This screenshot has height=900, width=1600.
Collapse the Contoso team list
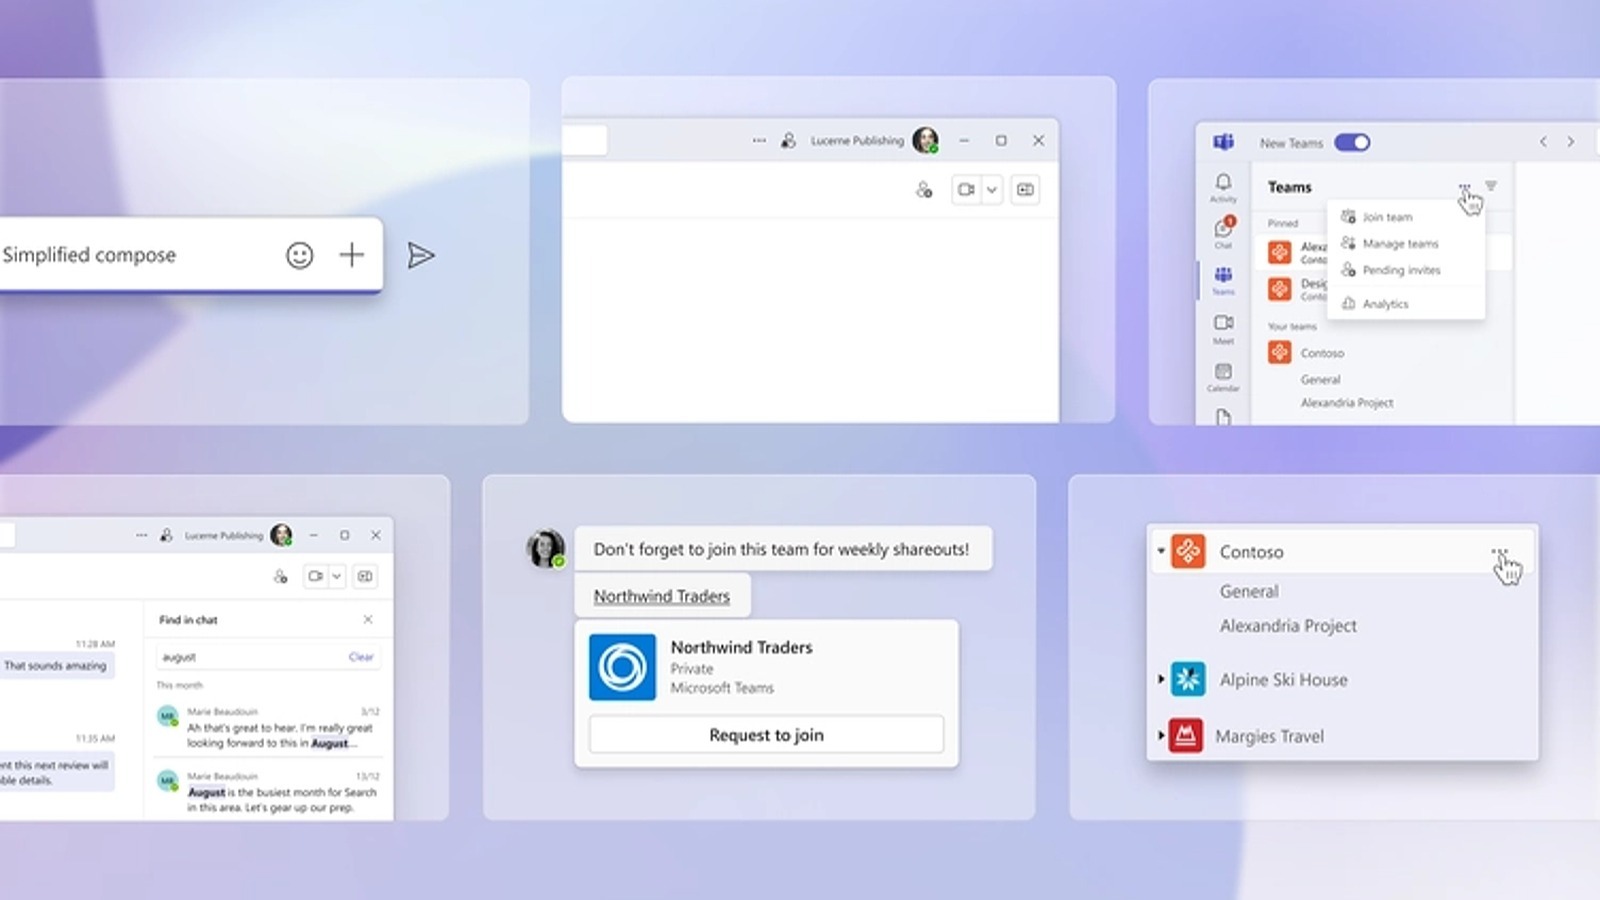[x=1160, y=551]
